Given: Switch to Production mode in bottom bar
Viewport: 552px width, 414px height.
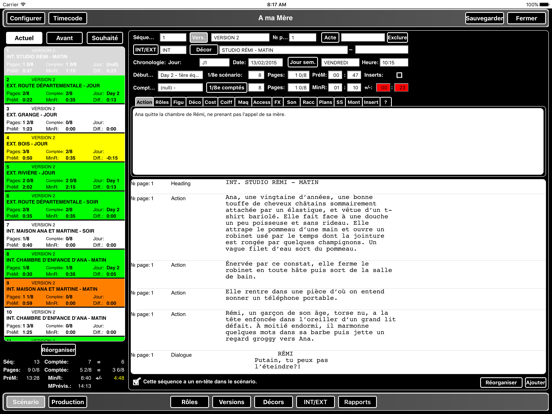Looking at the screenshot, I should (68, 402).
